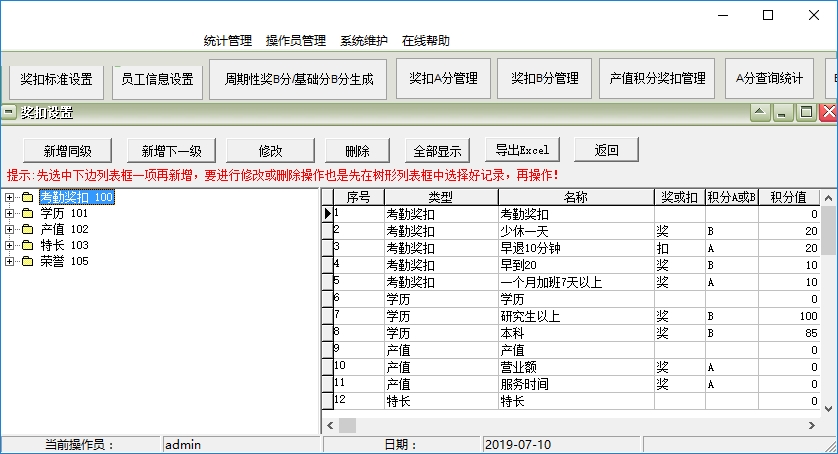Screen dimensions: 838x454
Task: Open the 在线帮助 menu
Action: pyautogui.click(x=426, y=41)
